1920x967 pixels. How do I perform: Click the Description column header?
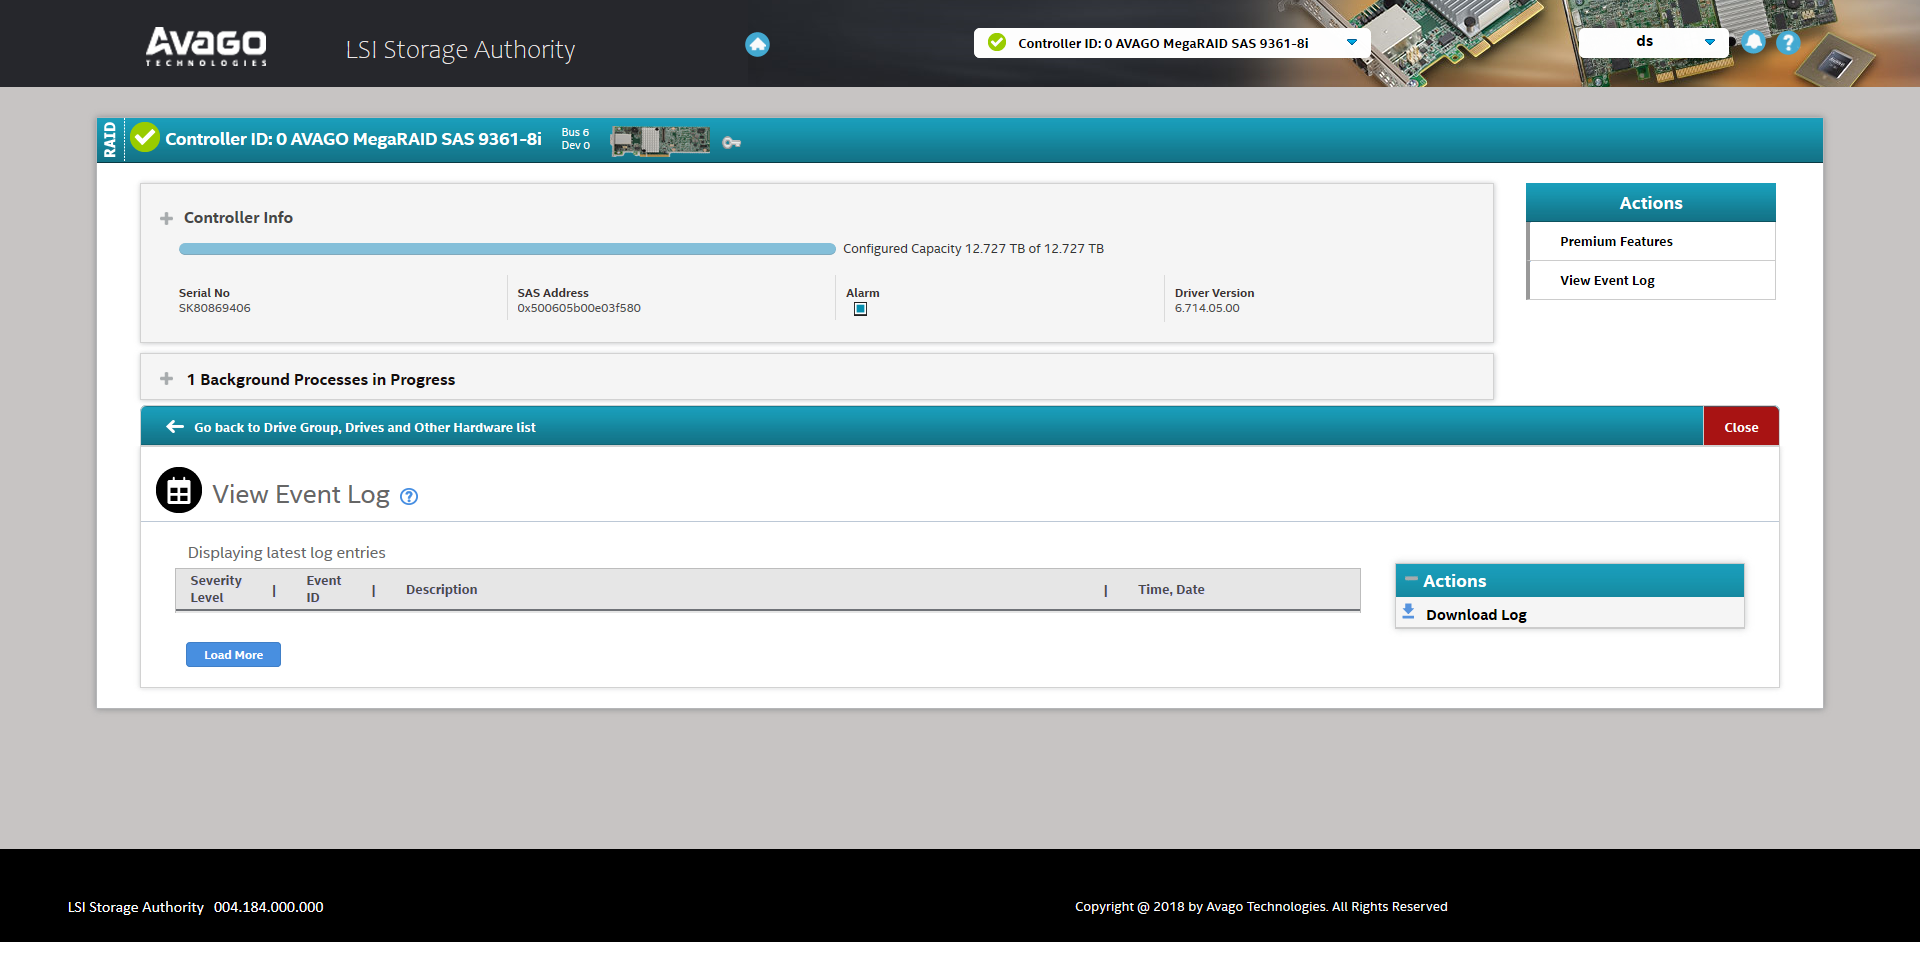(x=441, y=590)
